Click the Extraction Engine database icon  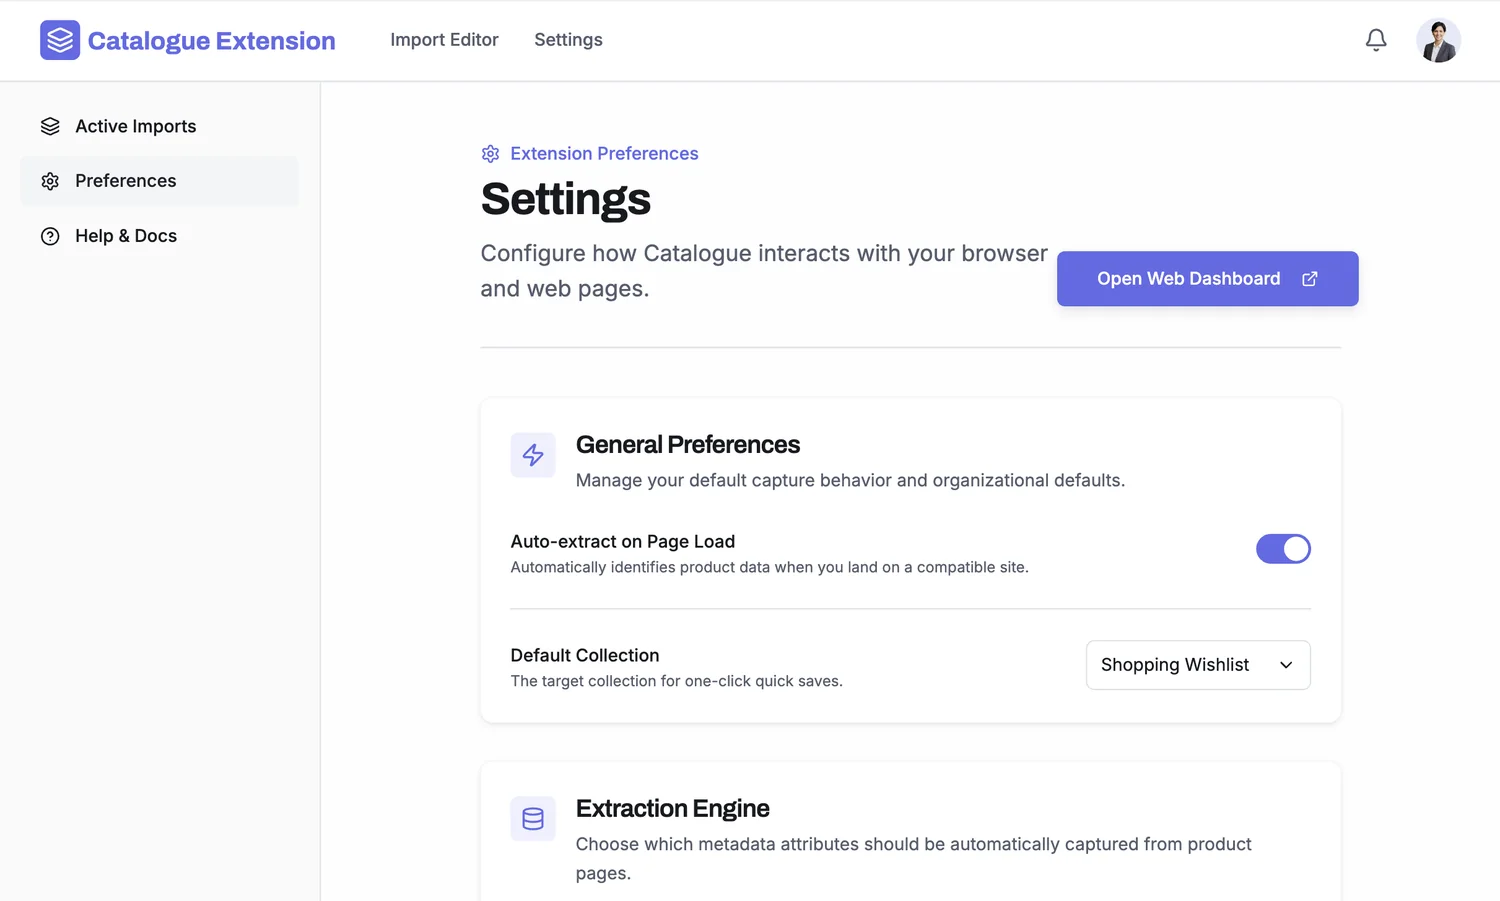533,819
